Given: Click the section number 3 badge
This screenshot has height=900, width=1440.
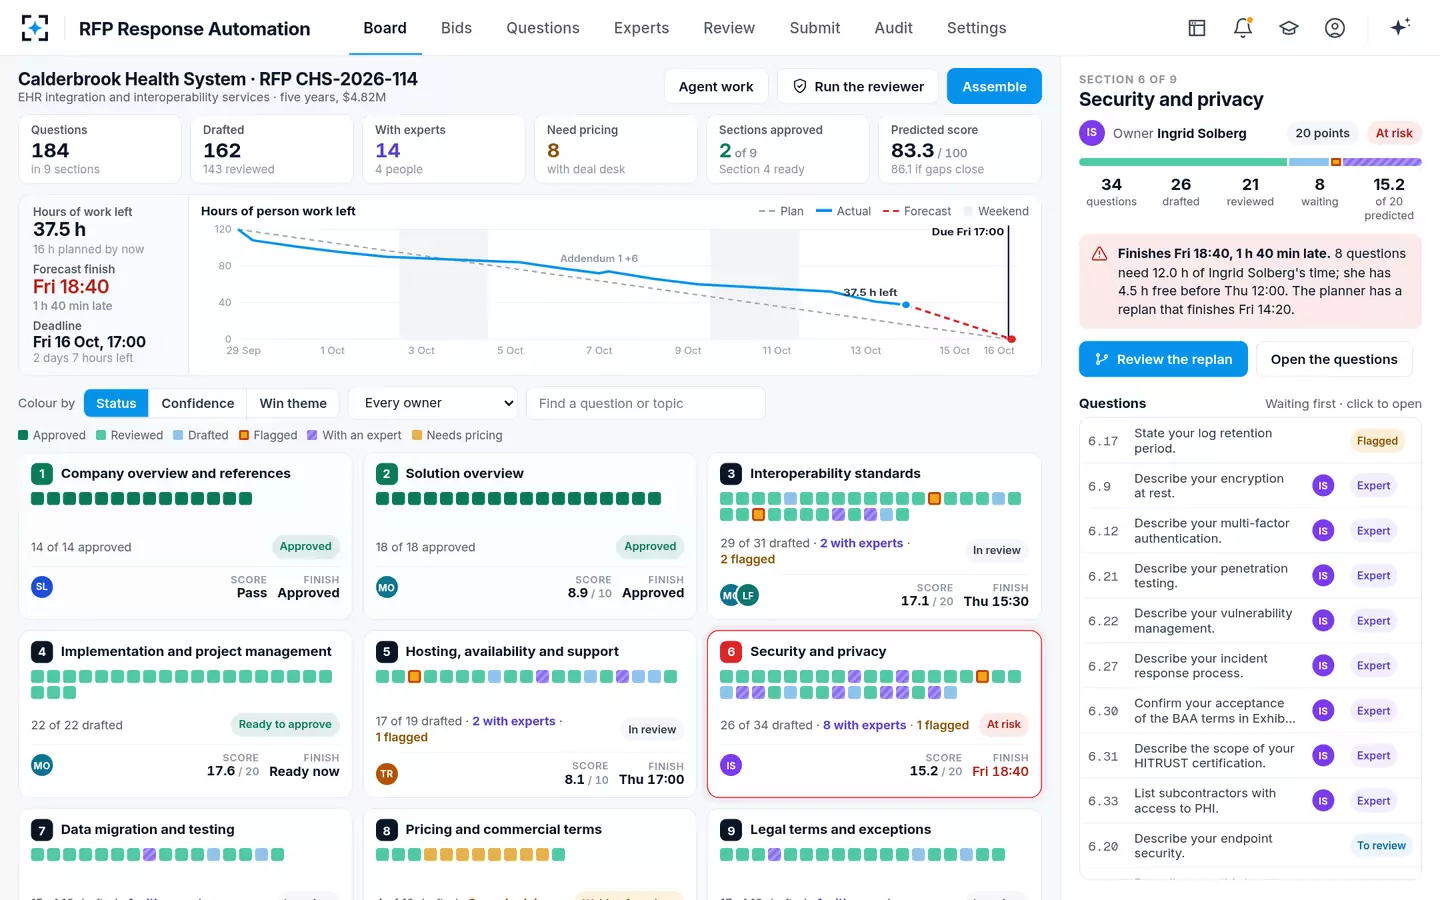Looking at the screenshot, I should 731,474.
